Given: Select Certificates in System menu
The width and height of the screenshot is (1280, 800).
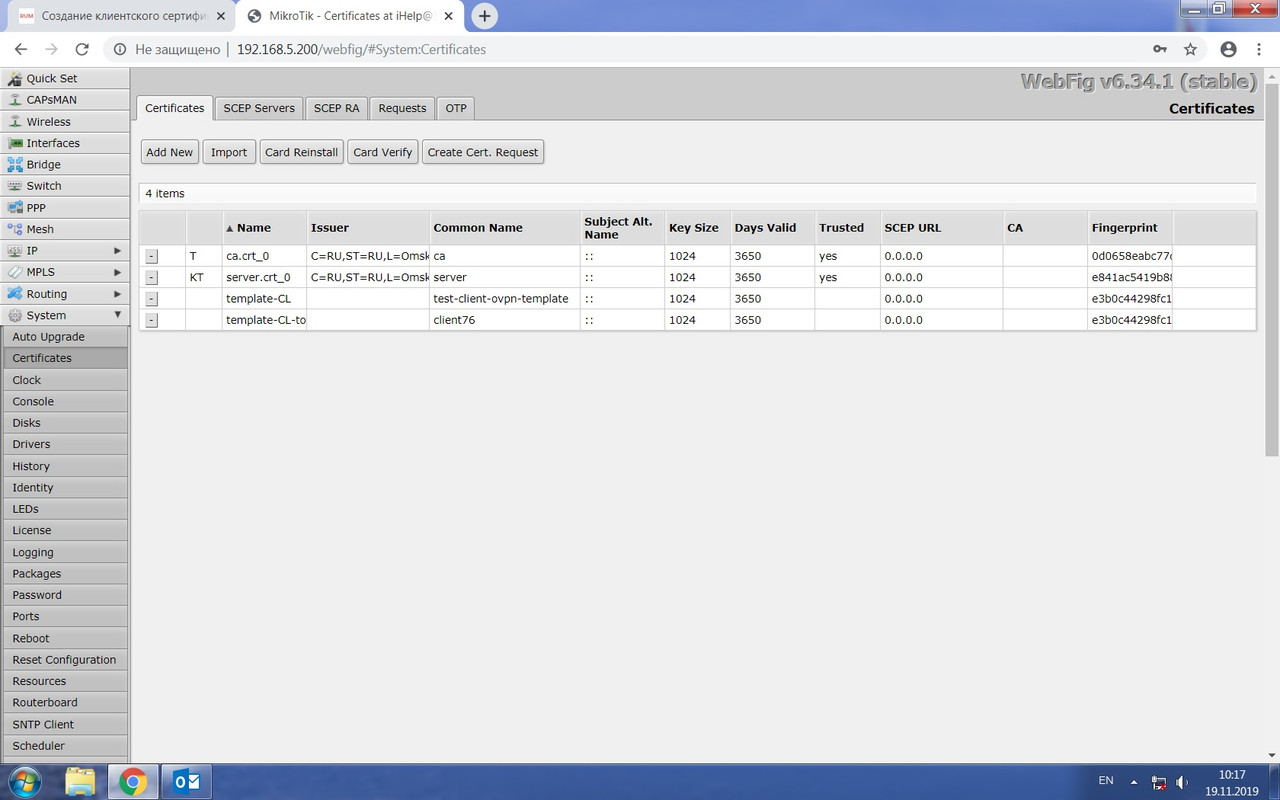Looking at the screenshot, I should (64, 358).
